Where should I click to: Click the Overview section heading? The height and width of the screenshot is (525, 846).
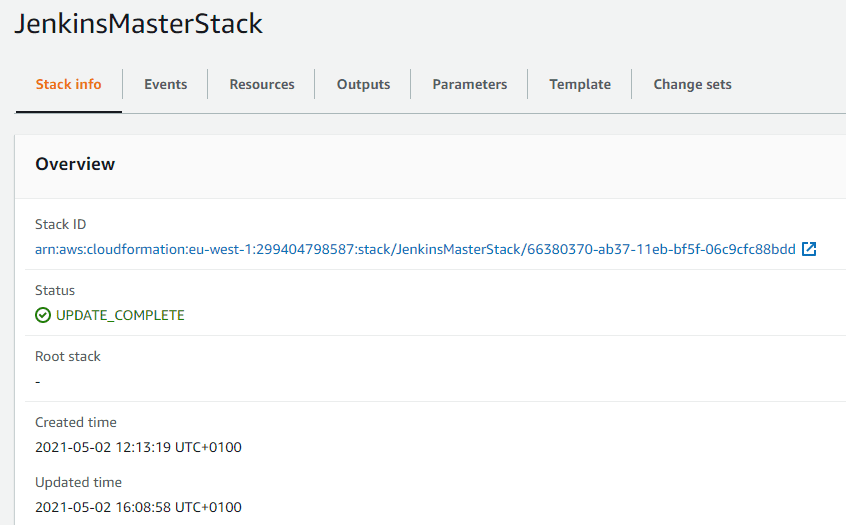pos(75,164)
